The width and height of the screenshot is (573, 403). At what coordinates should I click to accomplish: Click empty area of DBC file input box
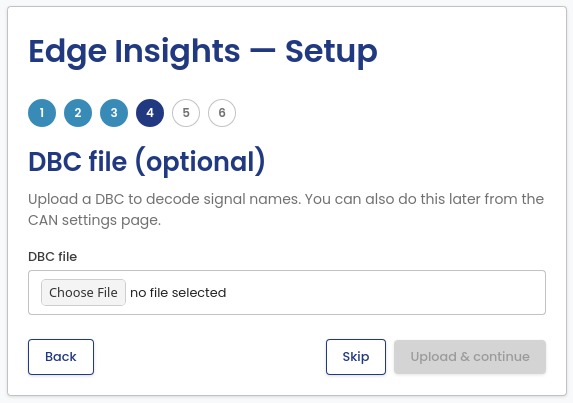tap(384, 292)
